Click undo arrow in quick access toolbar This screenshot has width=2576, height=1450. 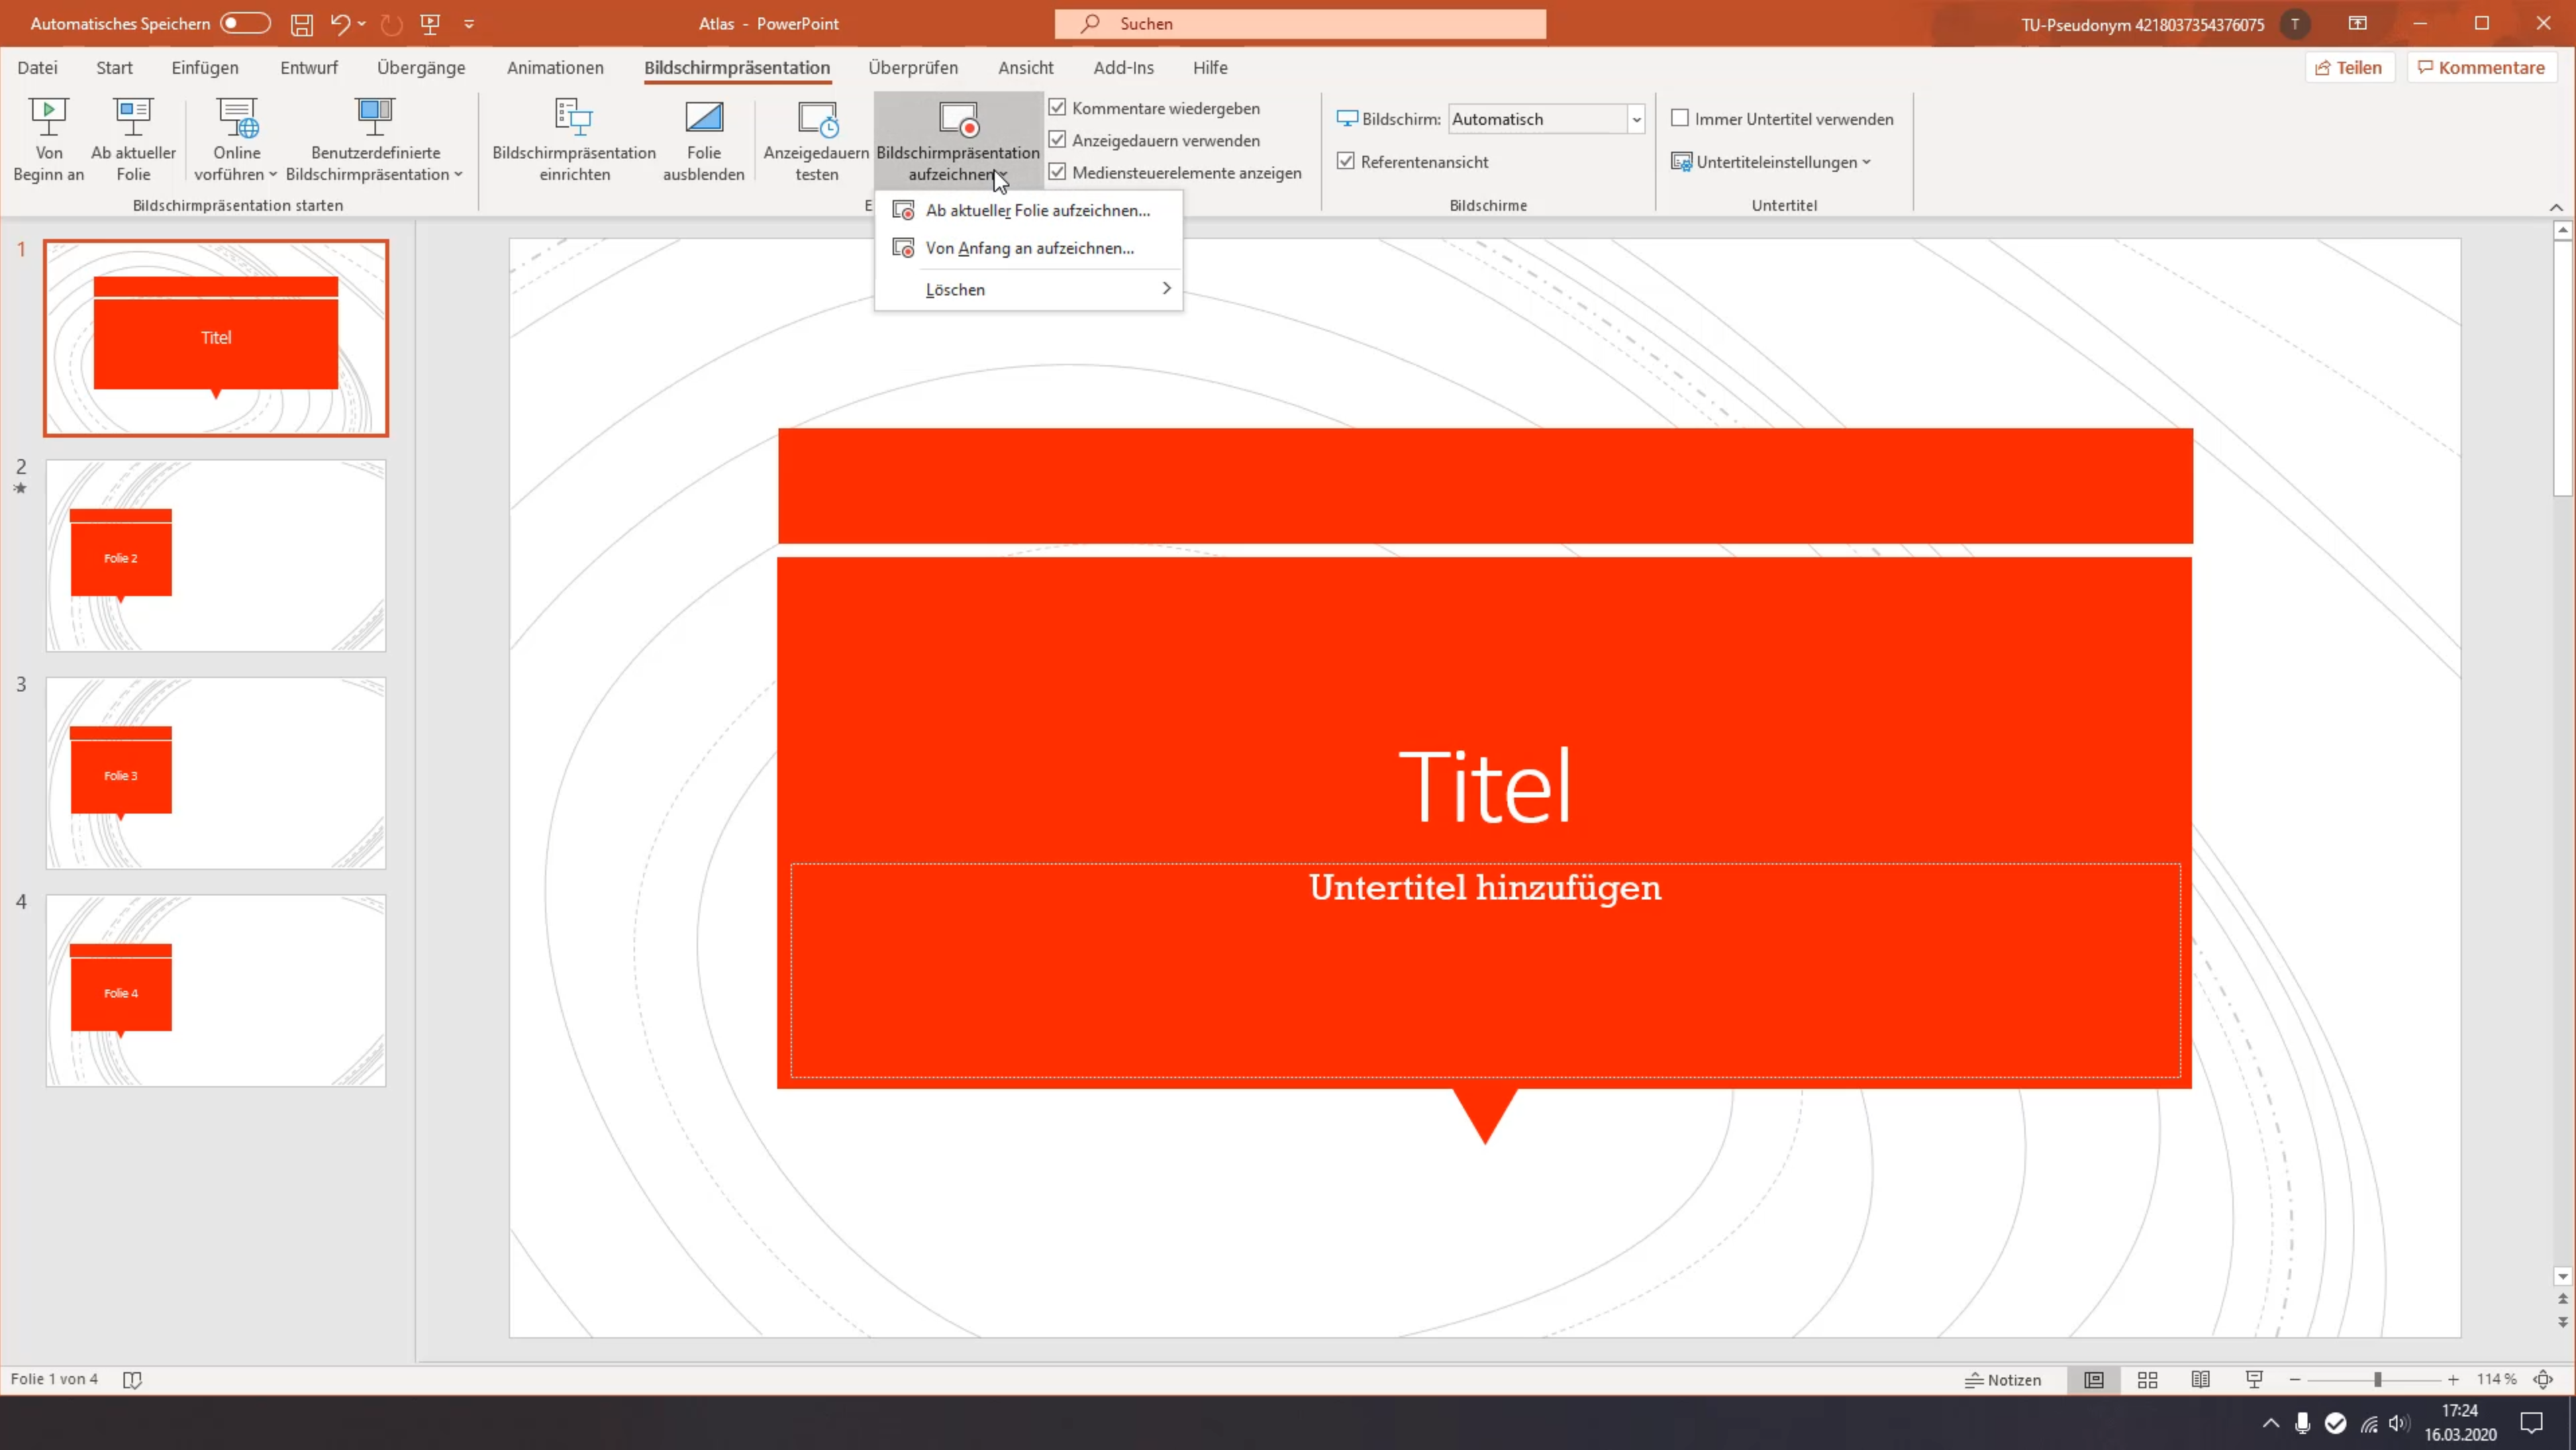tap(340, 24)
